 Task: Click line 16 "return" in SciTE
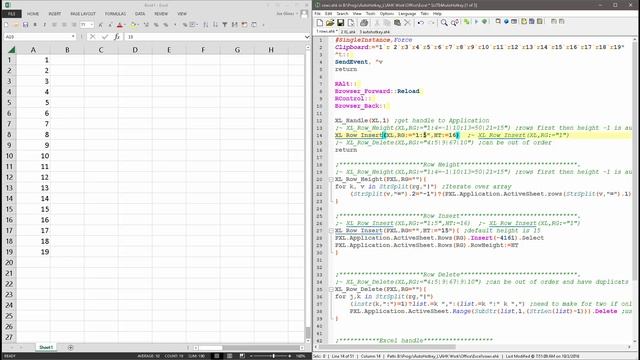[346, 150]
